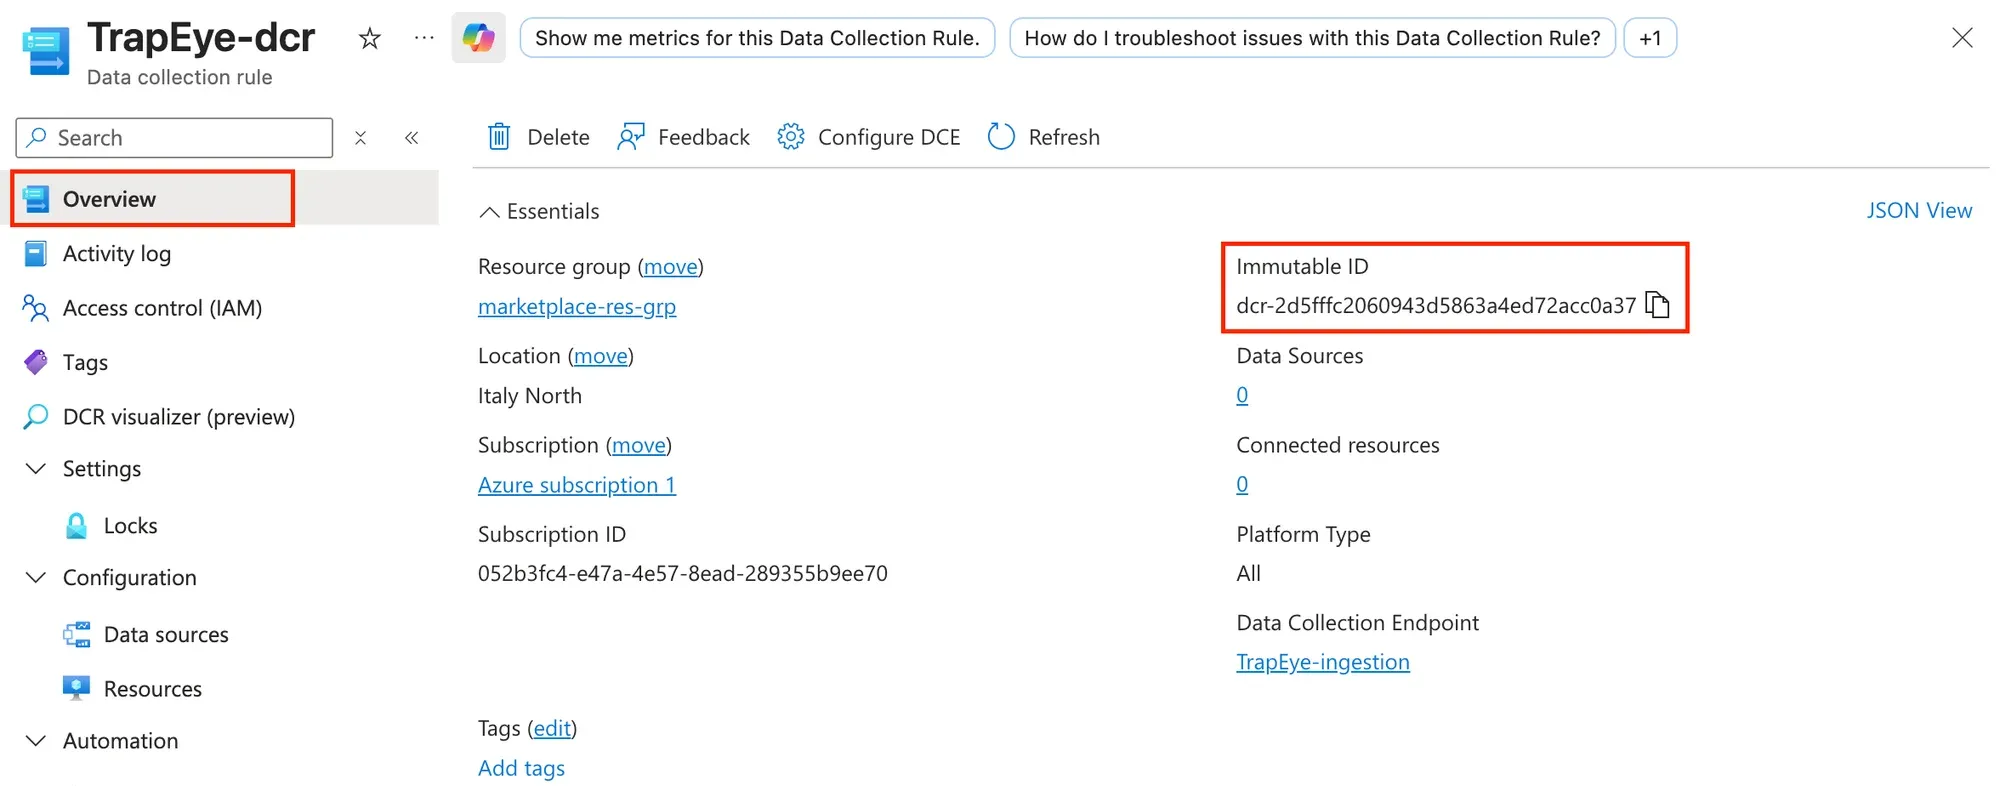The image size is (2000, 786).
Task: Open Azure subscription 1 link
Action: (x=577, y=485)
